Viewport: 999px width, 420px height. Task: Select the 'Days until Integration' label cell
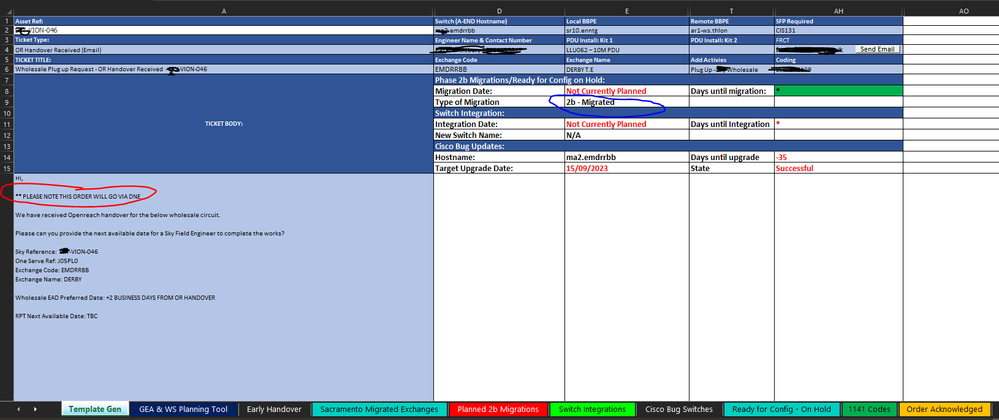731,124
